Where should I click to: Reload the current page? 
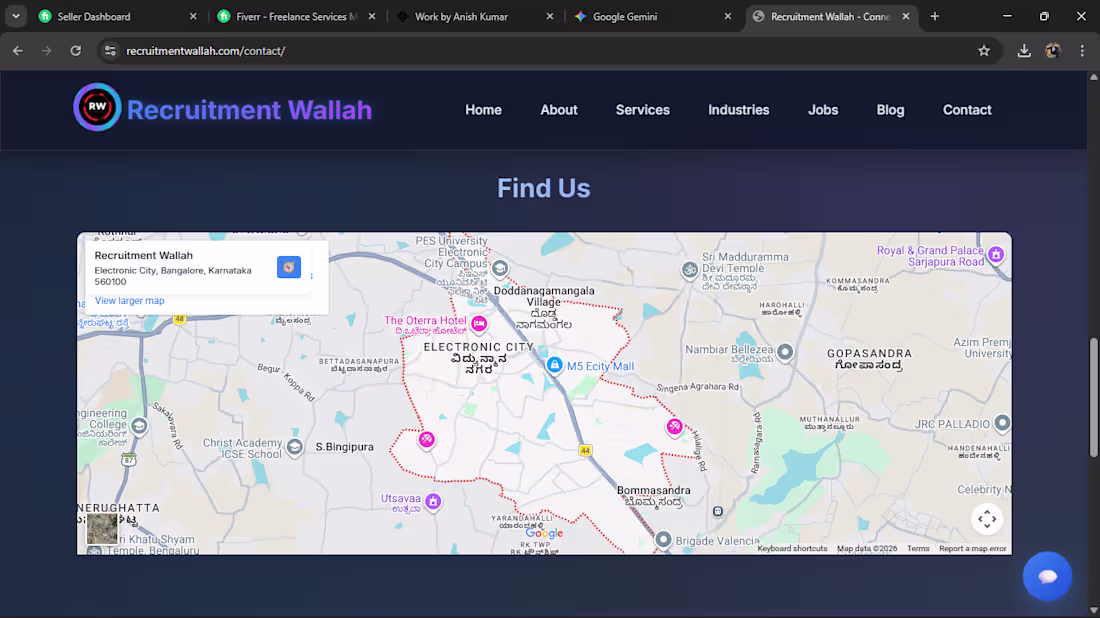click(x=76, y=51)
